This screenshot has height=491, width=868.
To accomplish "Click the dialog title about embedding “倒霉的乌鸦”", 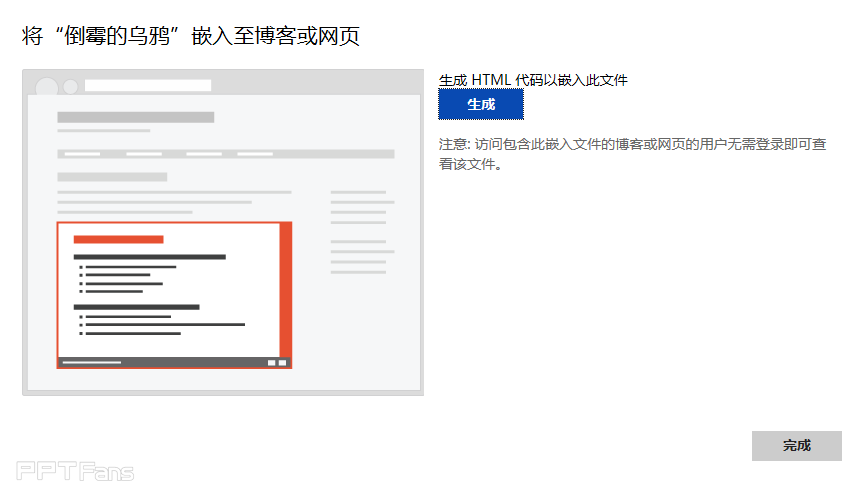I will [190, 37].
